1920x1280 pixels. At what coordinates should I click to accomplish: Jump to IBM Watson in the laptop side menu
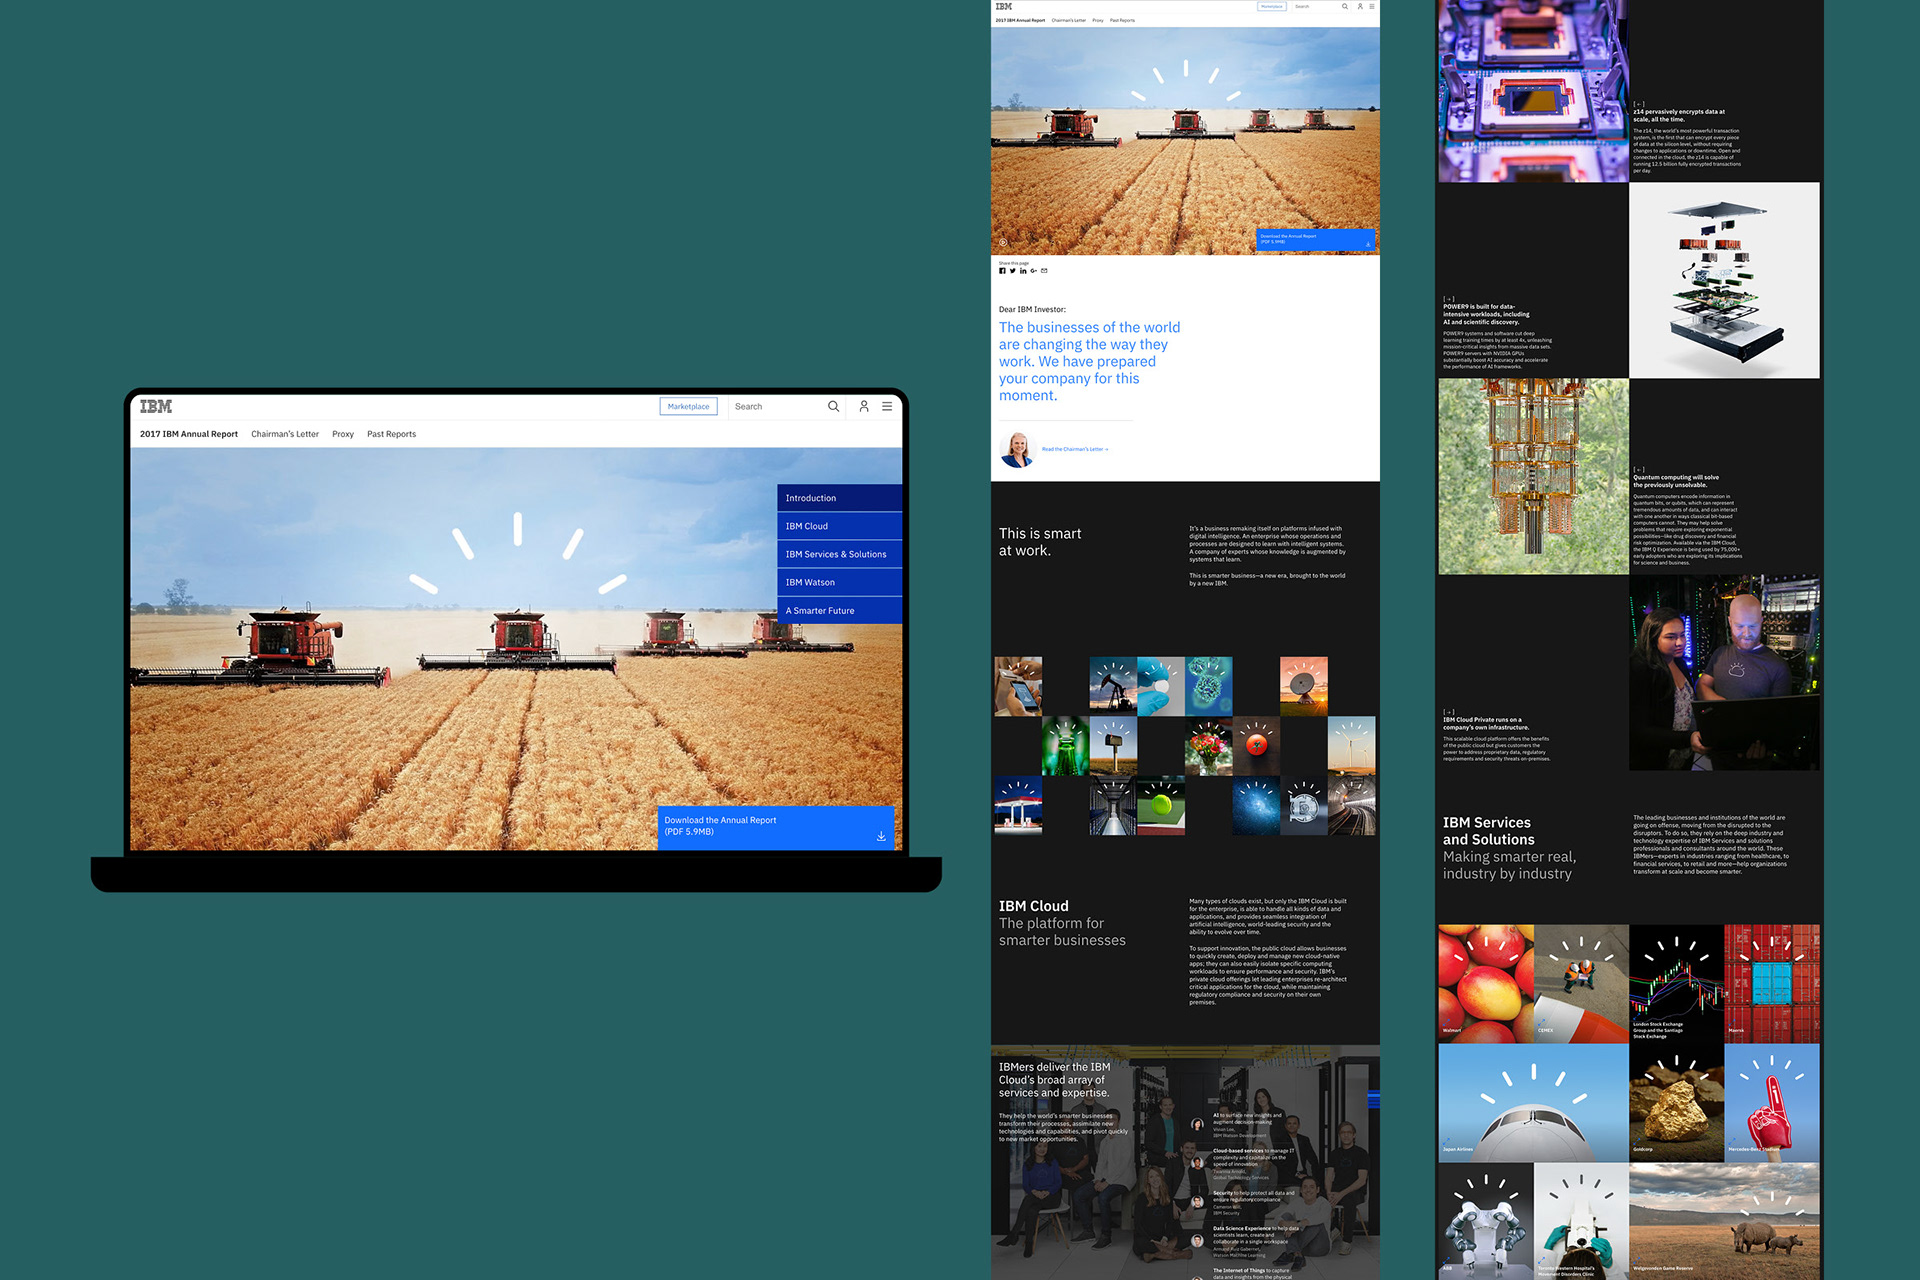[x=839, y=582]
